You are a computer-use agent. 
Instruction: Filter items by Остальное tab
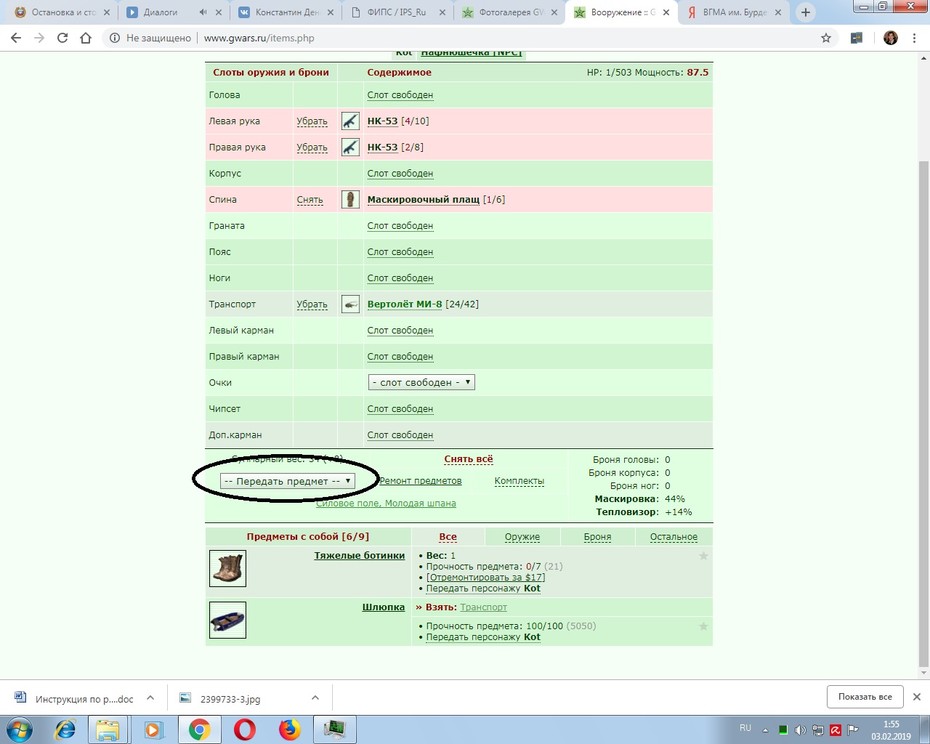tap(673, 537)
